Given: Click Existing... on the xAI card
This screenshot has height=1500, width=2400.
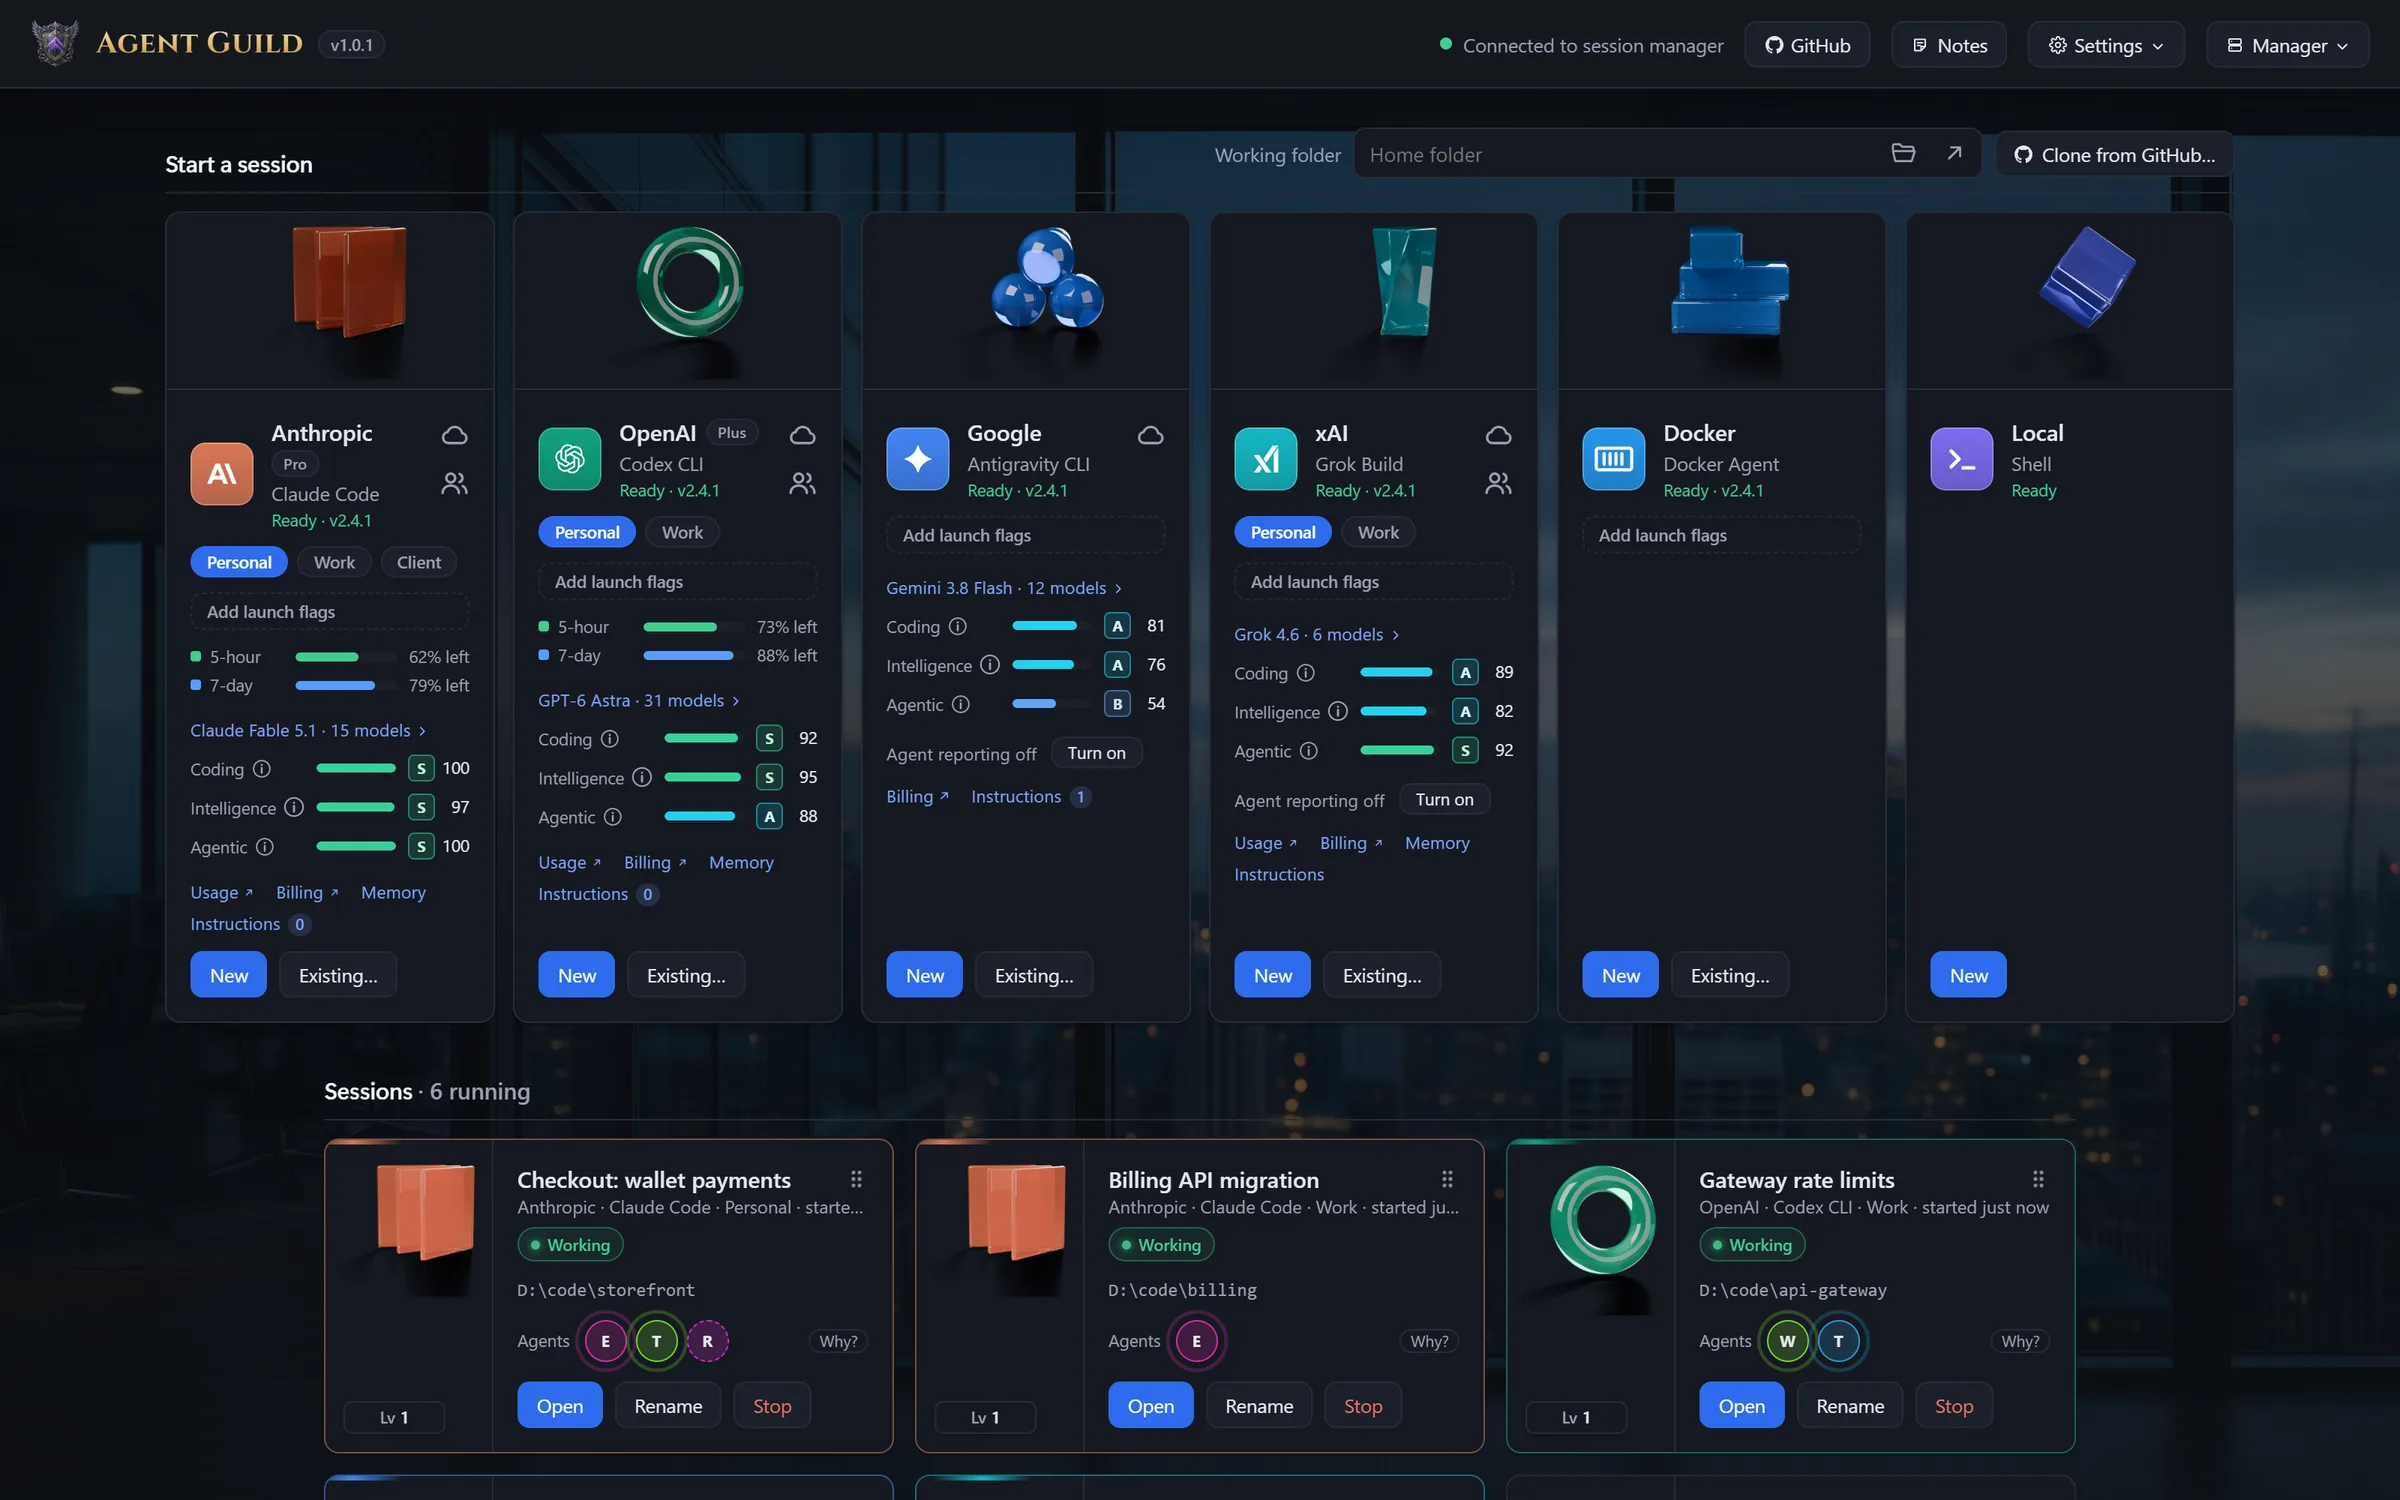Looking at the screenshot, I should 1381,975.
